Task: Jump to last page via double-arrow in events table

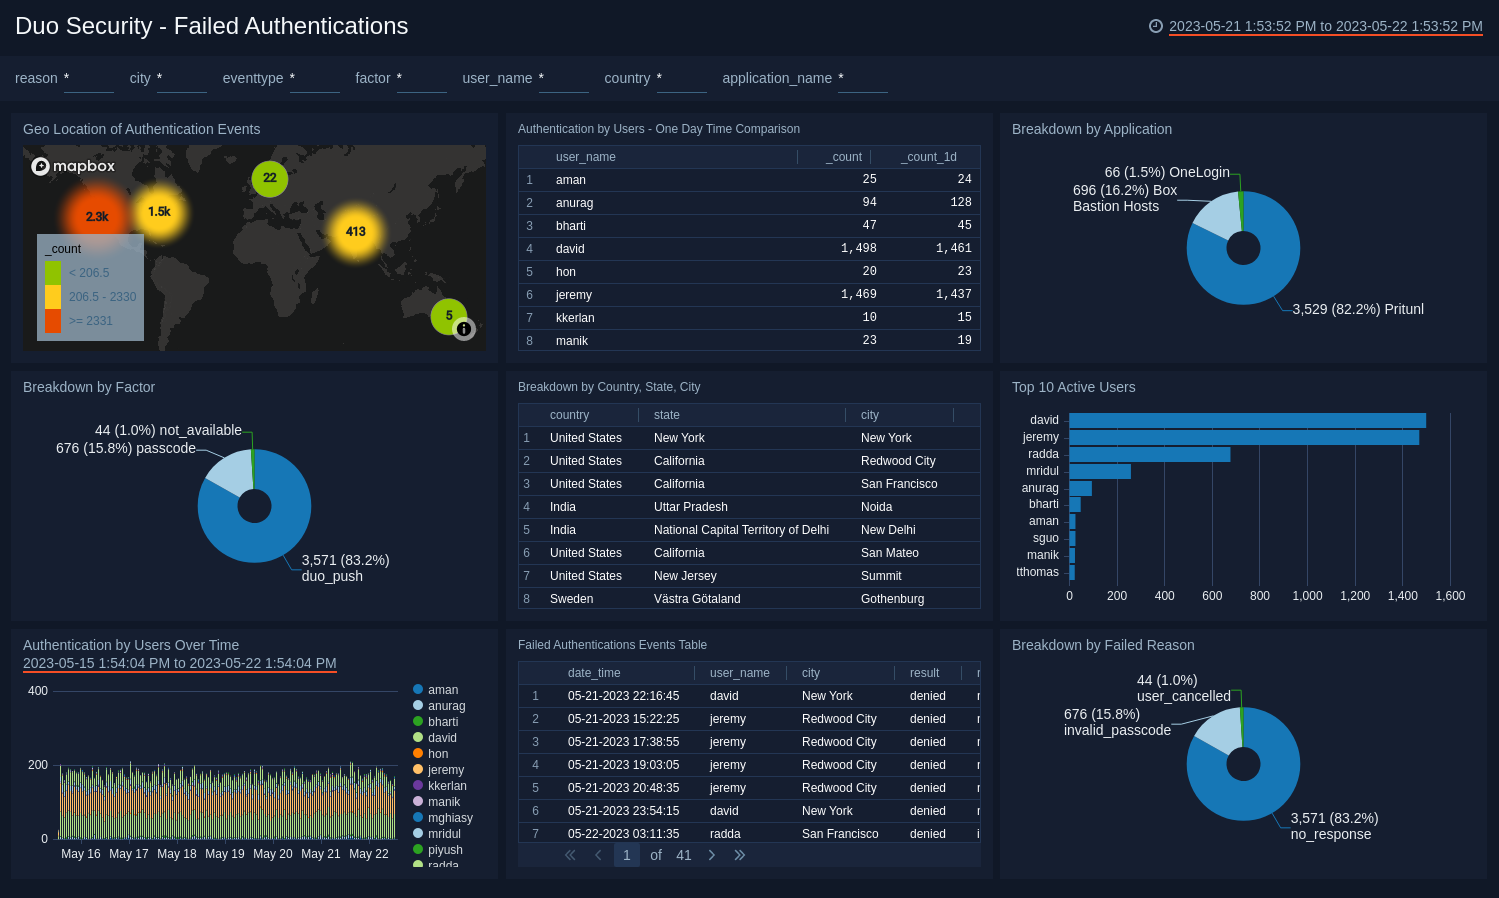Action: pos(739,855)
